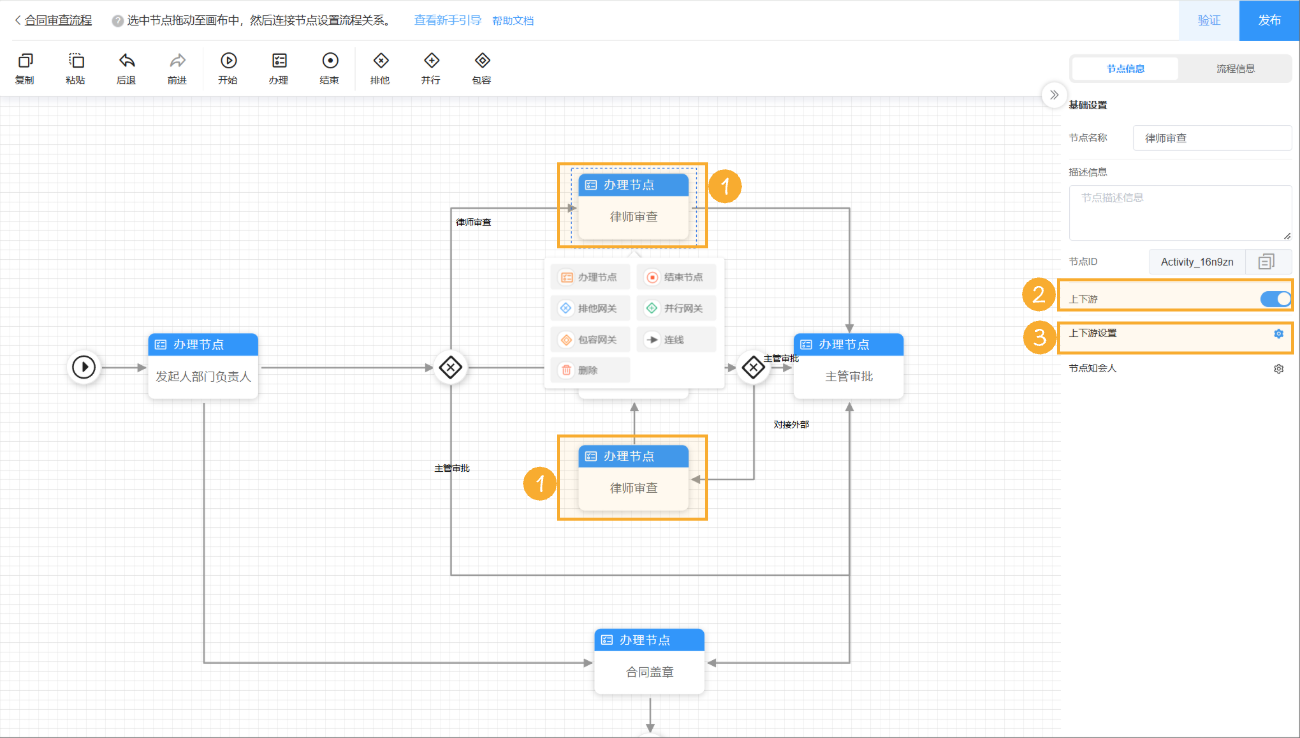Click the 发布 publish button

tap(1269, 20)
